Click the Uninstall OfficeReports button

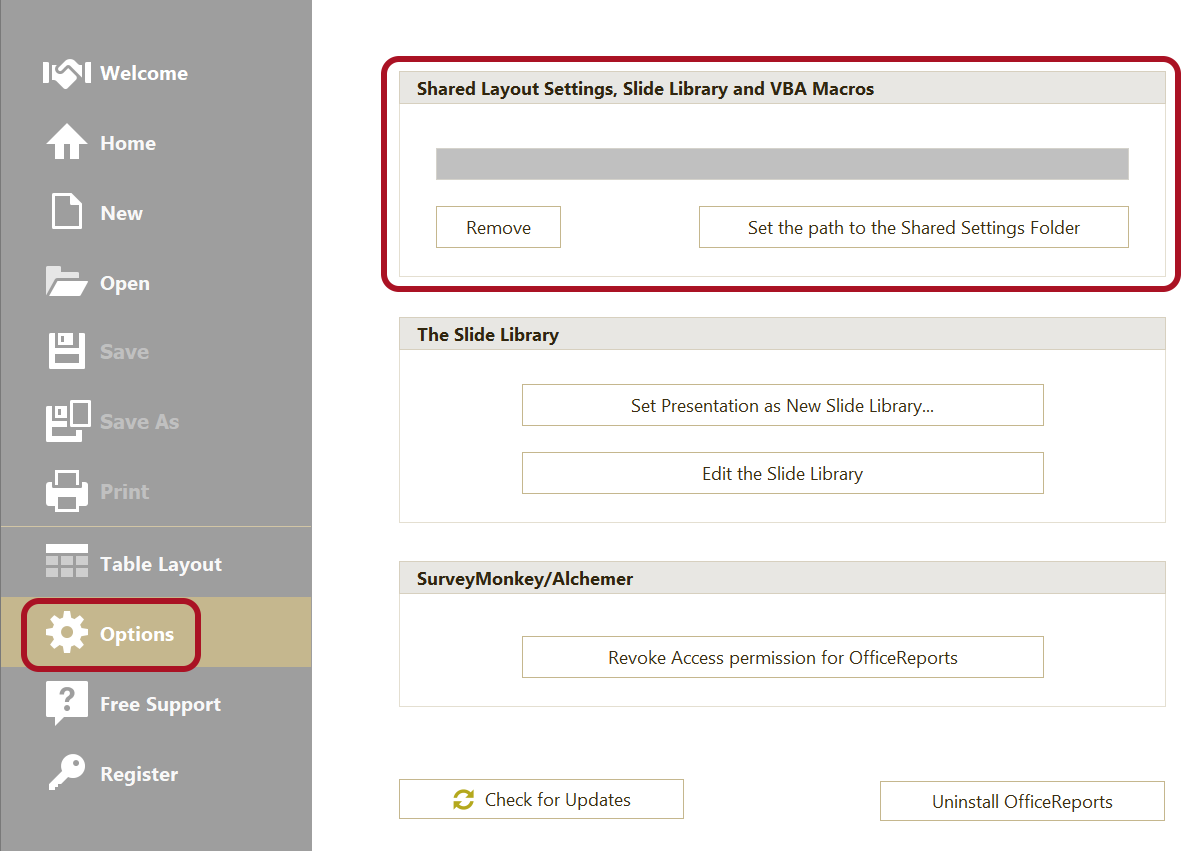click(1022, 802)
